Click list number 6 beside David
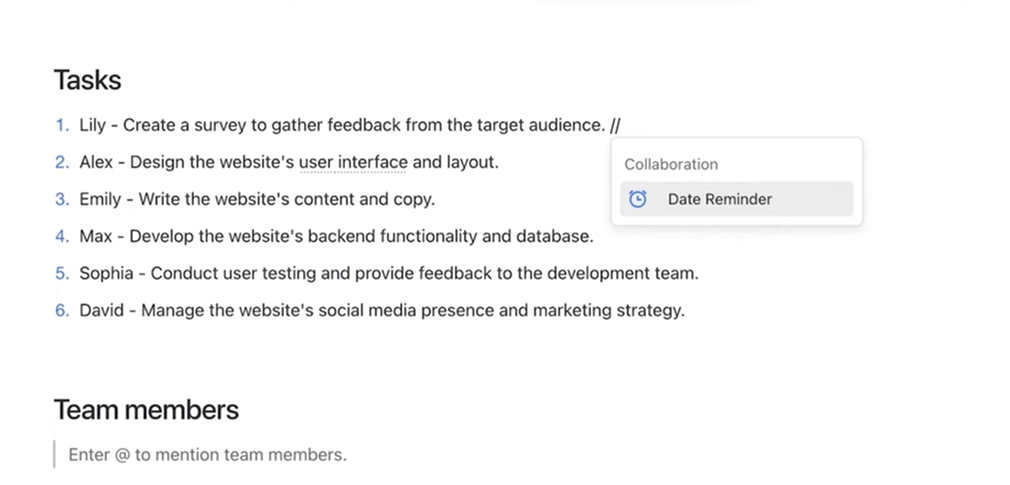This screenshot has height=485, width=1010. [x=62, y=310]
